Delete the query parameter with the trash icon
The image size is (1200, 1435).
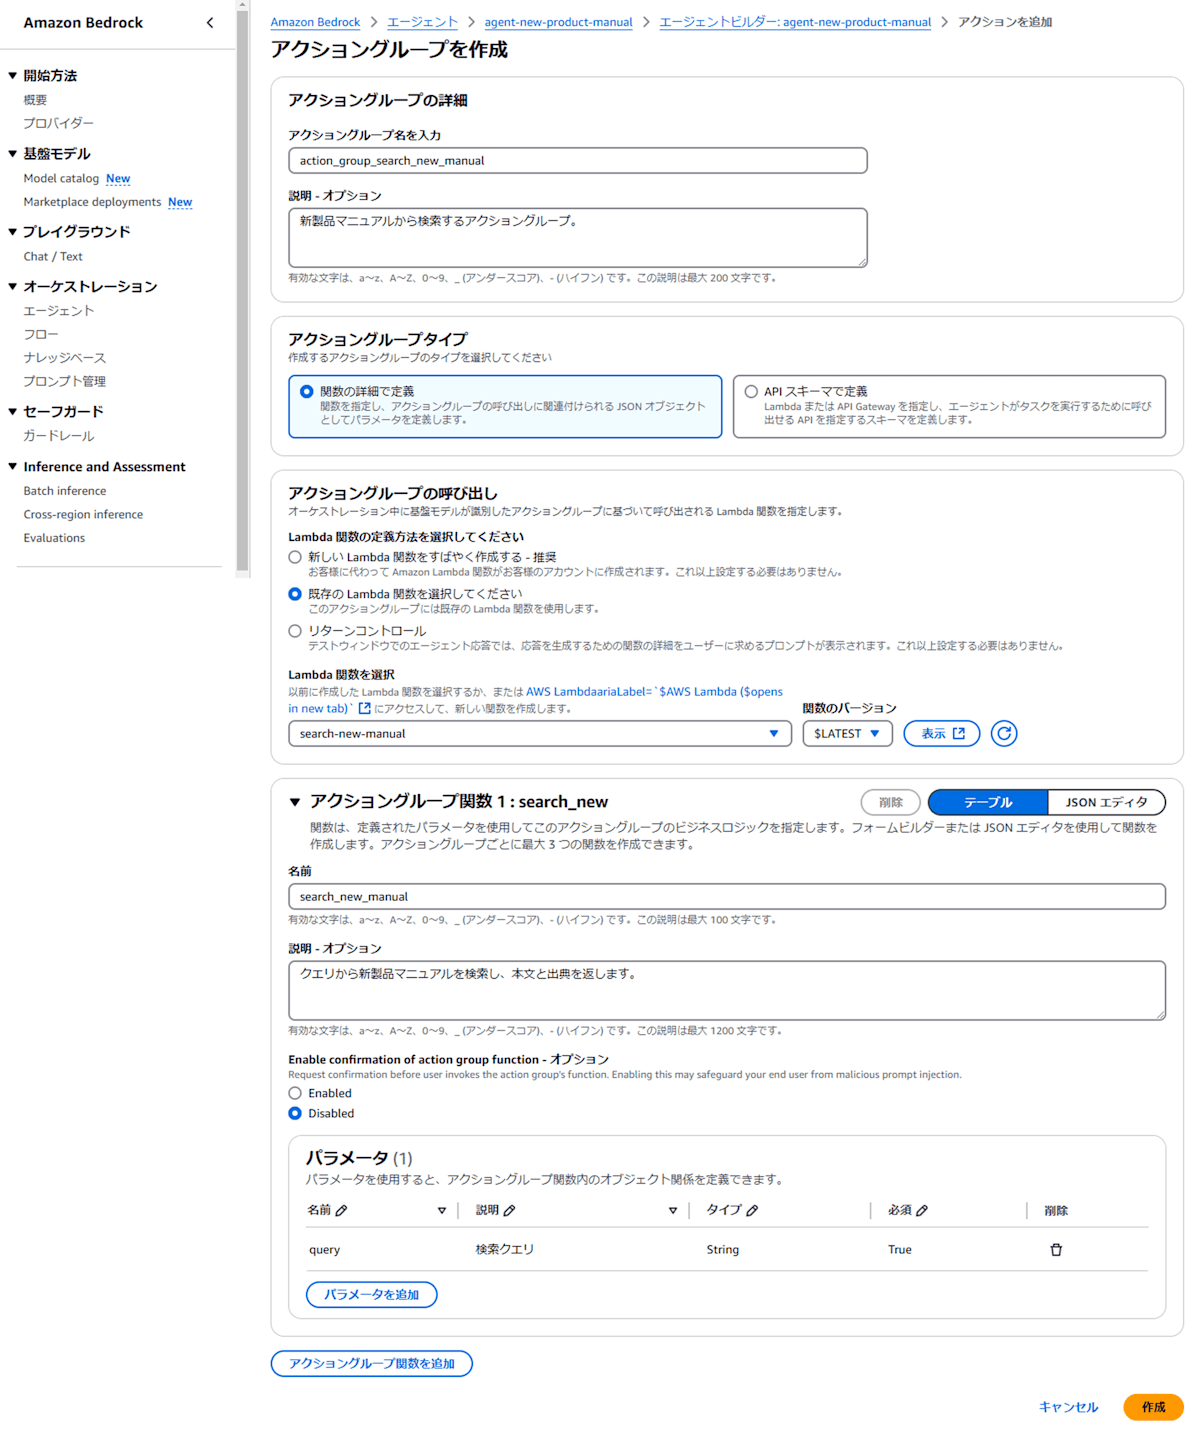tap(1056, 1249)
